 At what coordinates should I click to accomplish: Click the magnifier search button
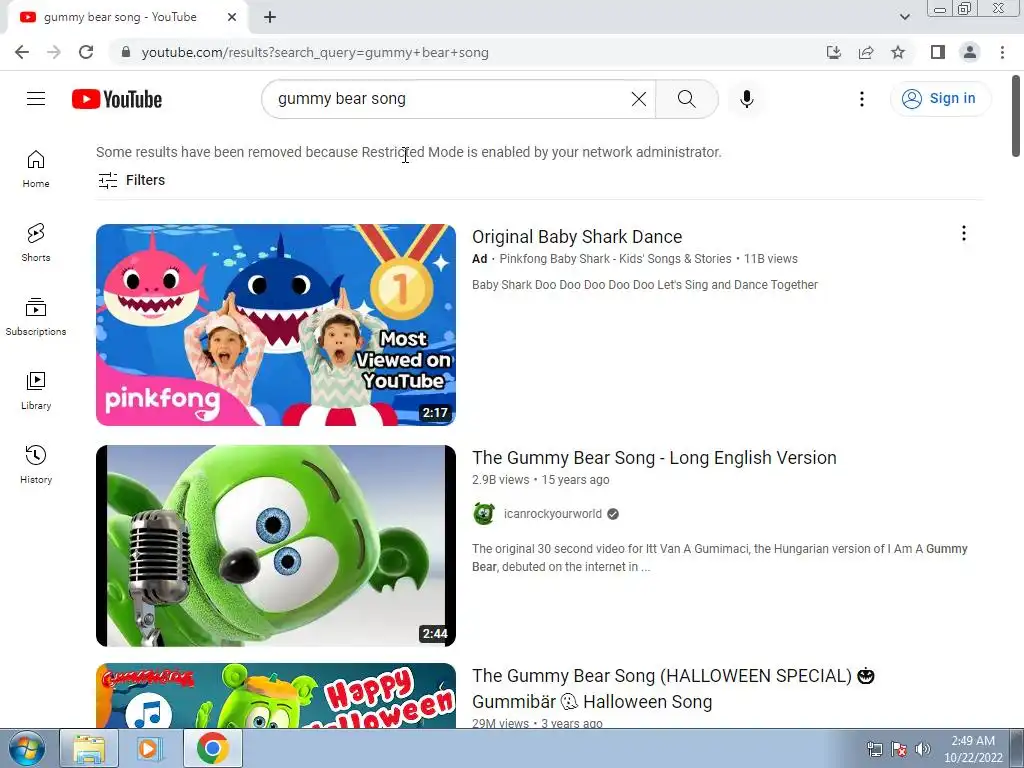click(686, 99)
